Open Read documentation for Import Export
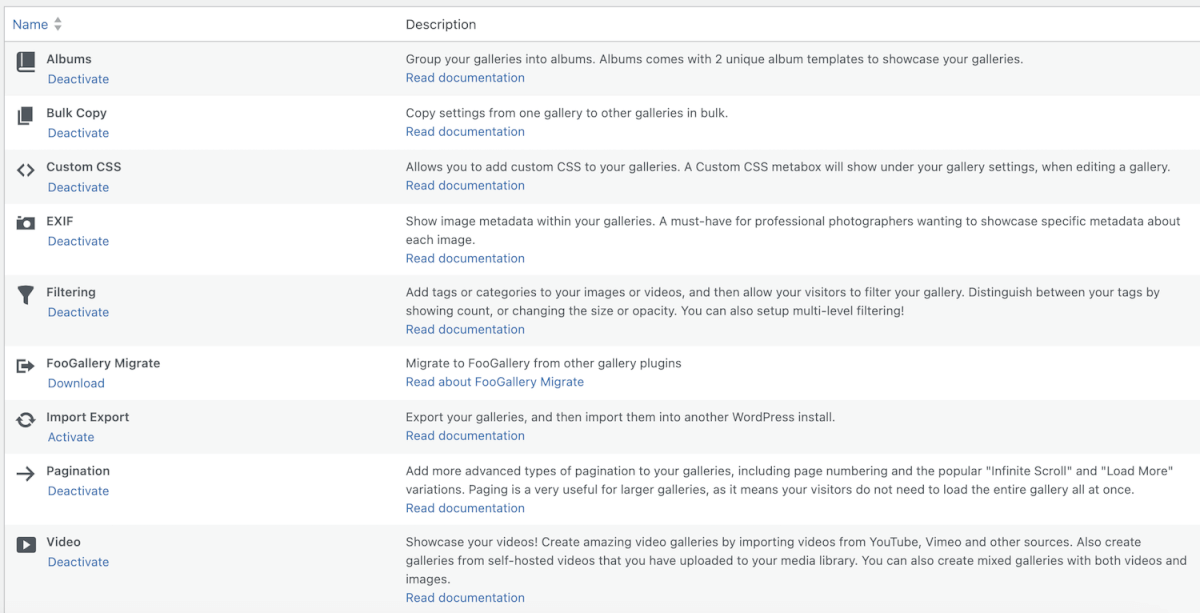 pyautogui.click(x=465, y=435)
